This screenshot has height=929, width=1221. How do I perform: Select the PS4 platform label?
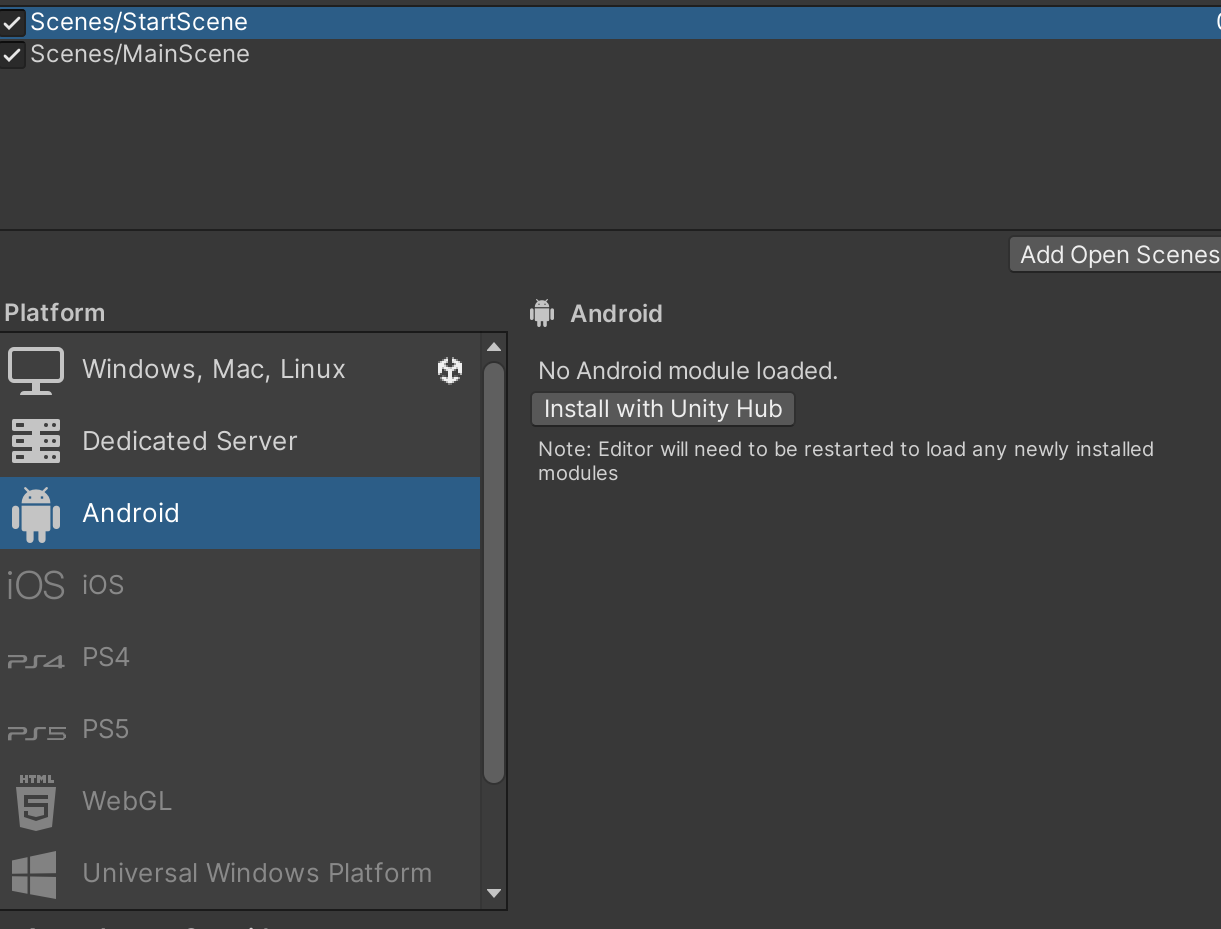[106, 657]
